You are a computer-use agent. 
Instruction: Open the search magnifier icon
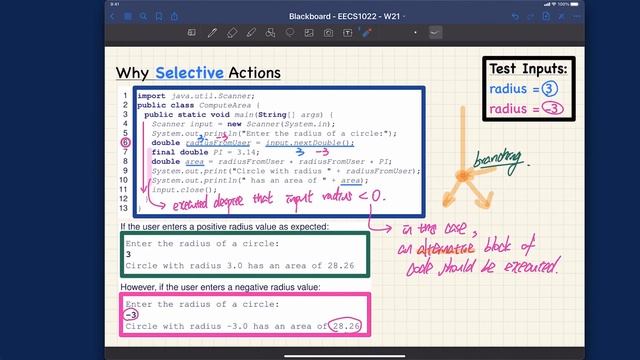143,16
